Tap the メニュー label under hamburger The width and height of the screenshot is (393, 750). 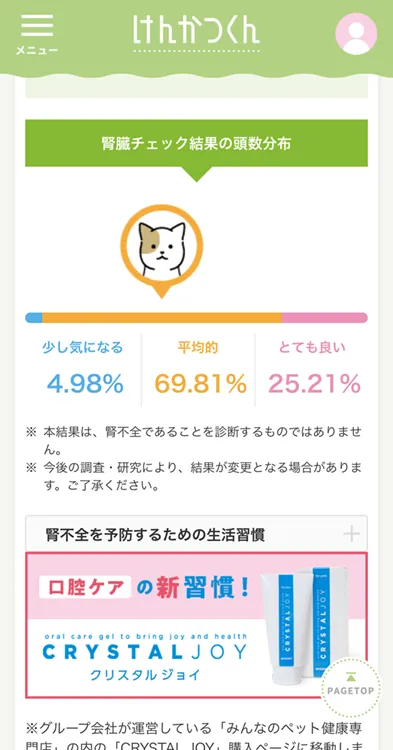(x=37, y=50)
